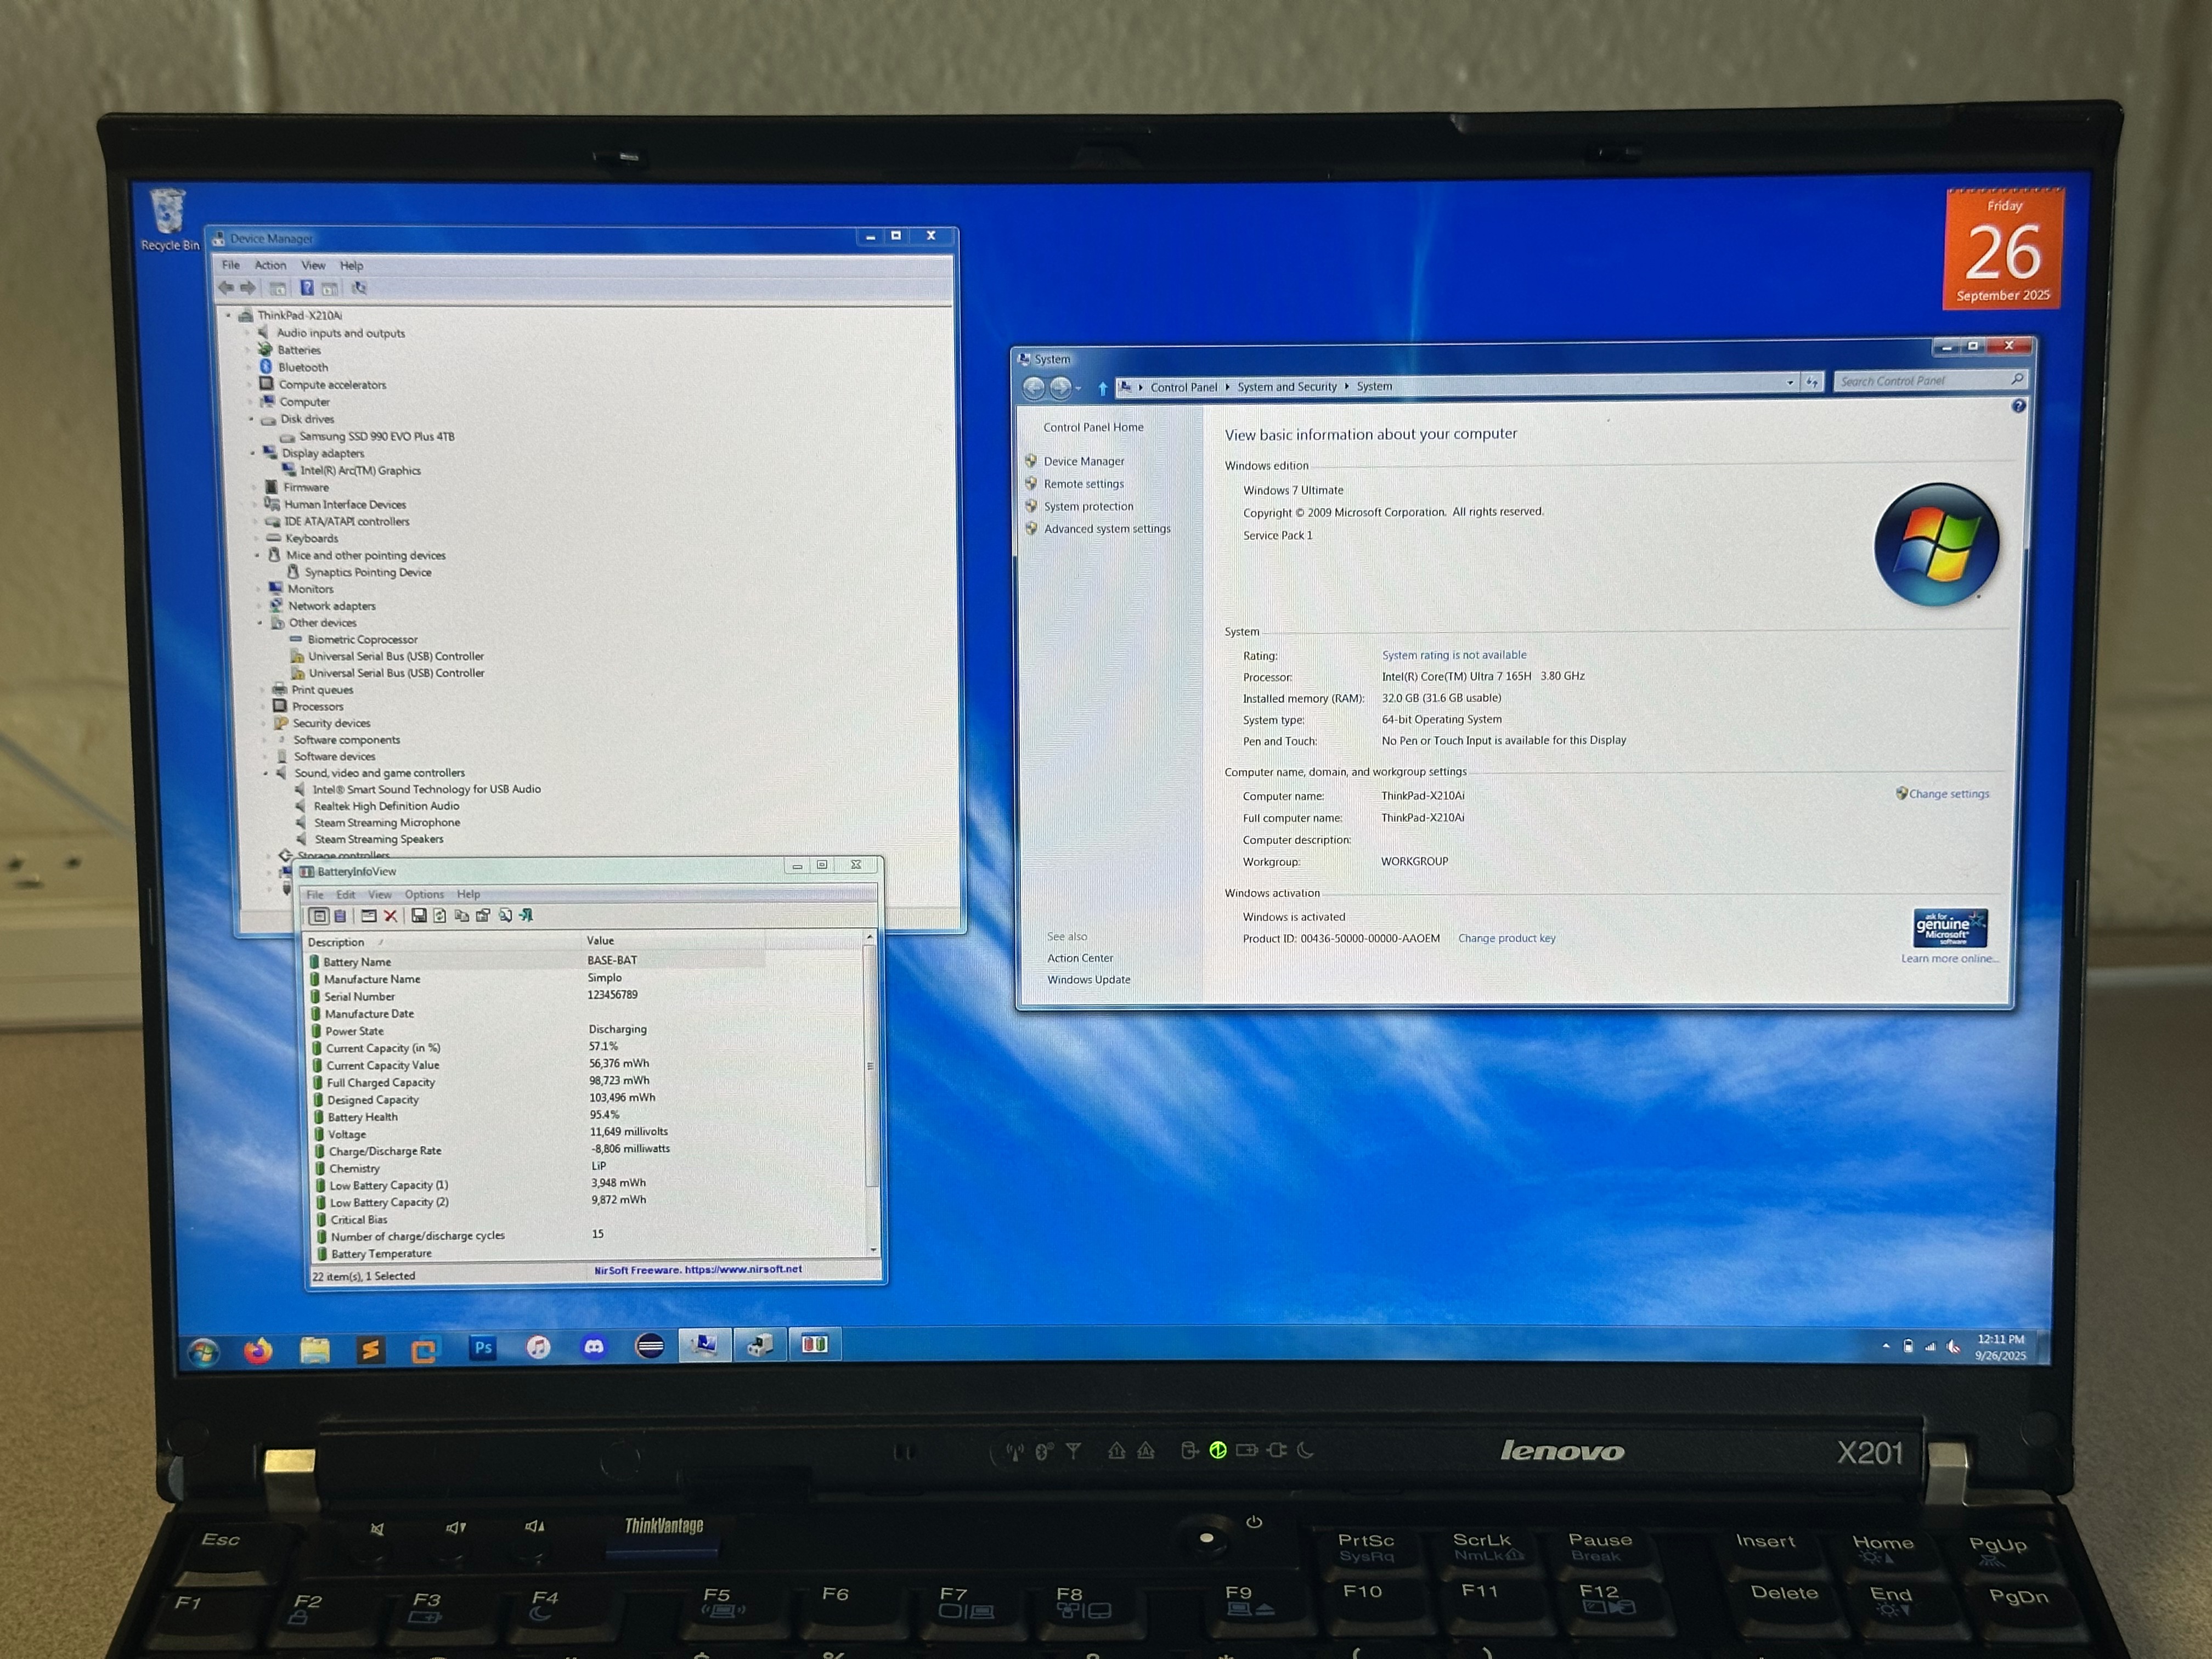Click the Change settings link for computer name
This screenshot has width=2212, height=1659.
[x=1949, y=793]
